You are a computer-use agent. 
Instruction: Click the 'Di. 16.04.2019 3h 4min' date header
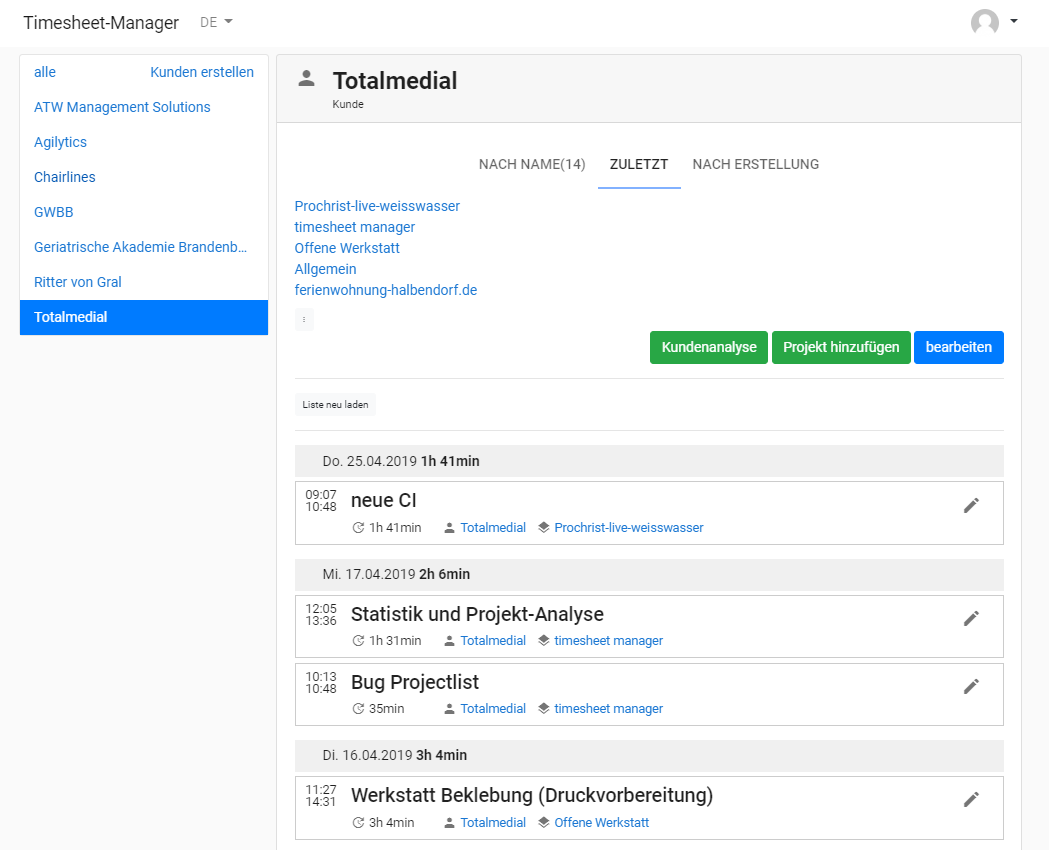[x=649, y=756]
